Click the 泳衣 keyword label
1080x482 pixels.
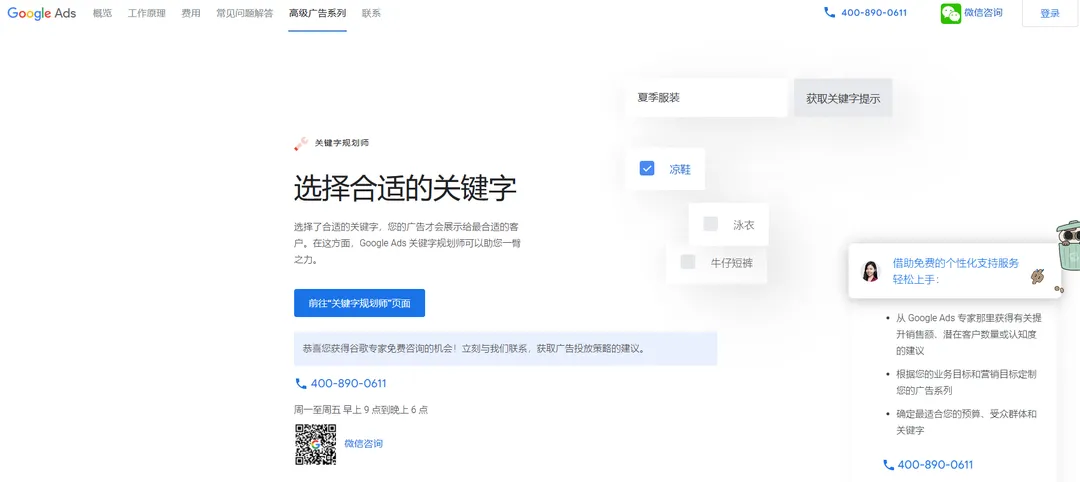click(743, 224)
